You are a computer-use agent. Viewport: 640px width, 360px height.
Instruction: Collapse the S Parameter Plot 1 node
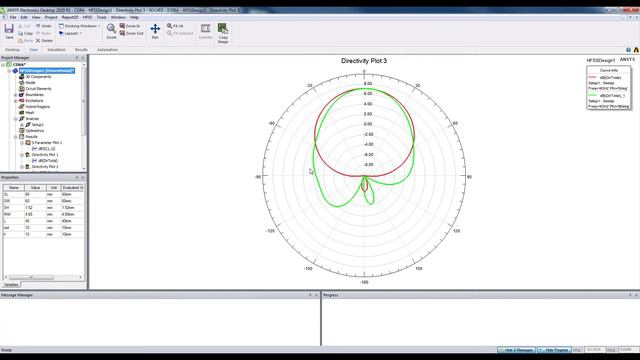[22, 143]
